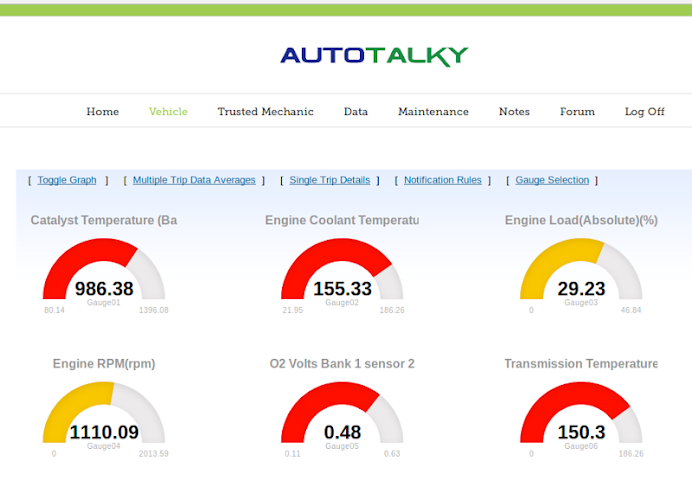The height and width of the screenshot is (500, 692).
Task: Go to the Home menu item
Action: point(102,112)
